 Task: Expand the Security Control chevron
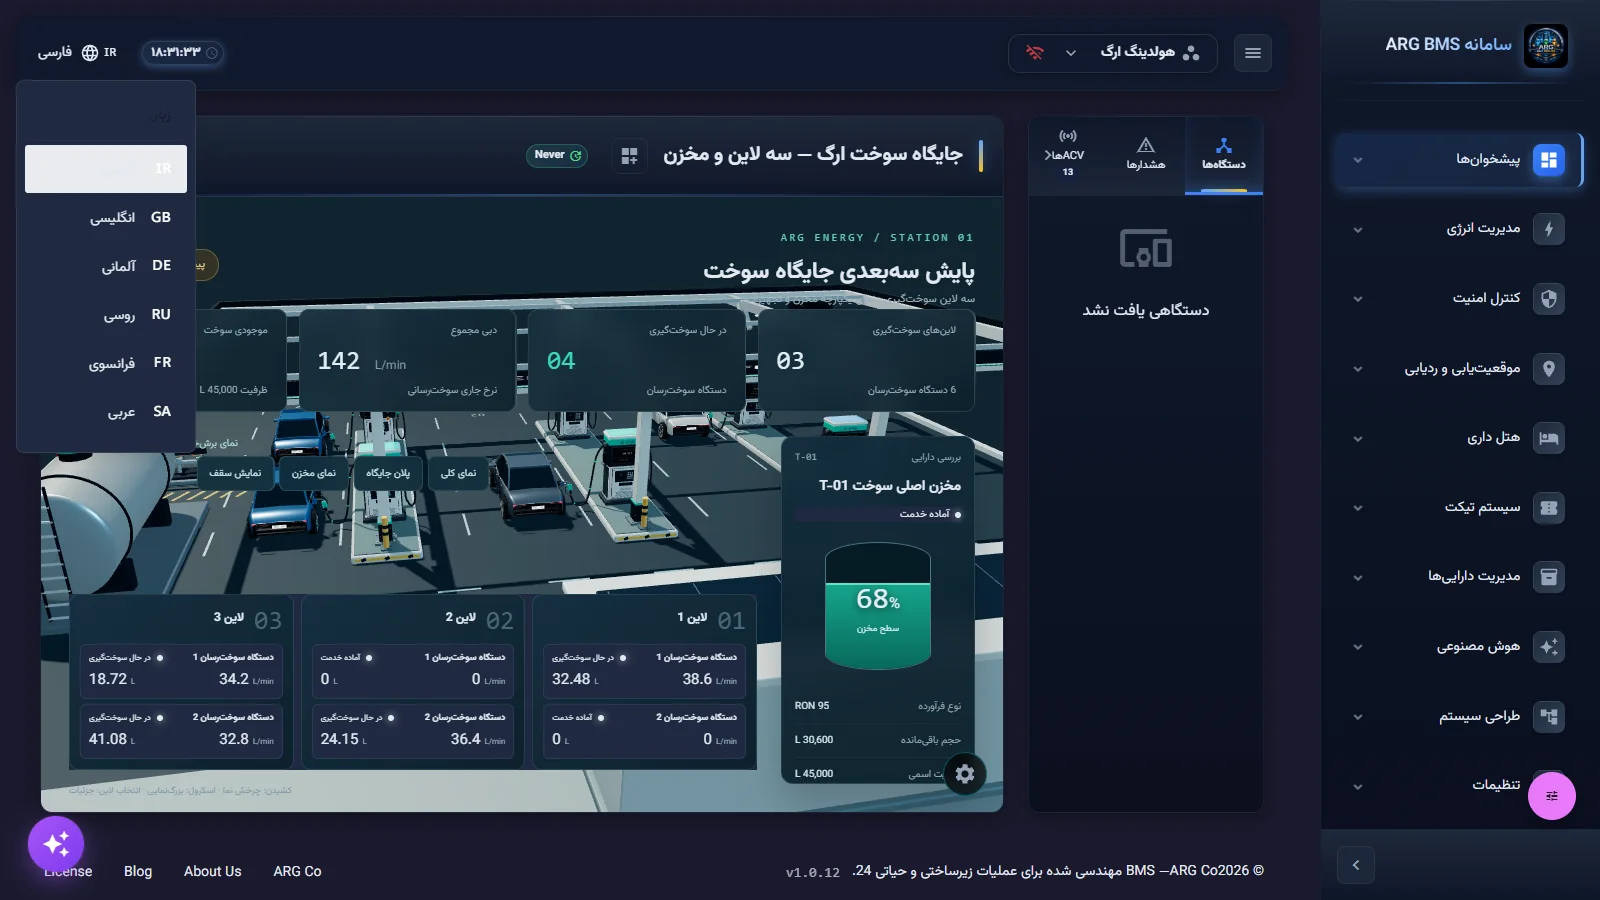(x=1358, y=299)
